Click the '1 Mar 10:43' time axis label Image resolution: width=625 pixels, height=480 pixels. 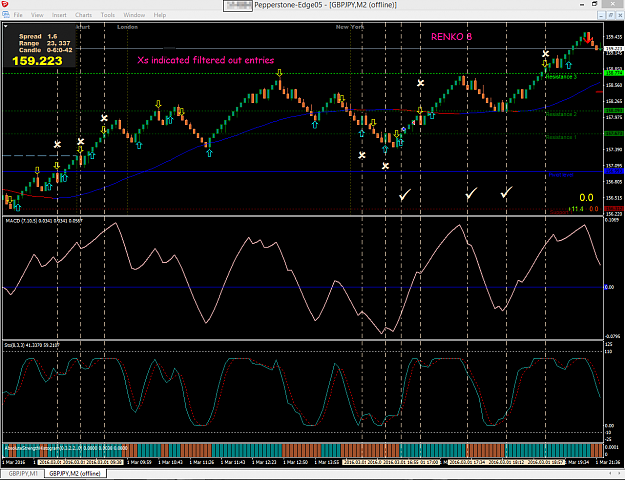click(171, 462)
